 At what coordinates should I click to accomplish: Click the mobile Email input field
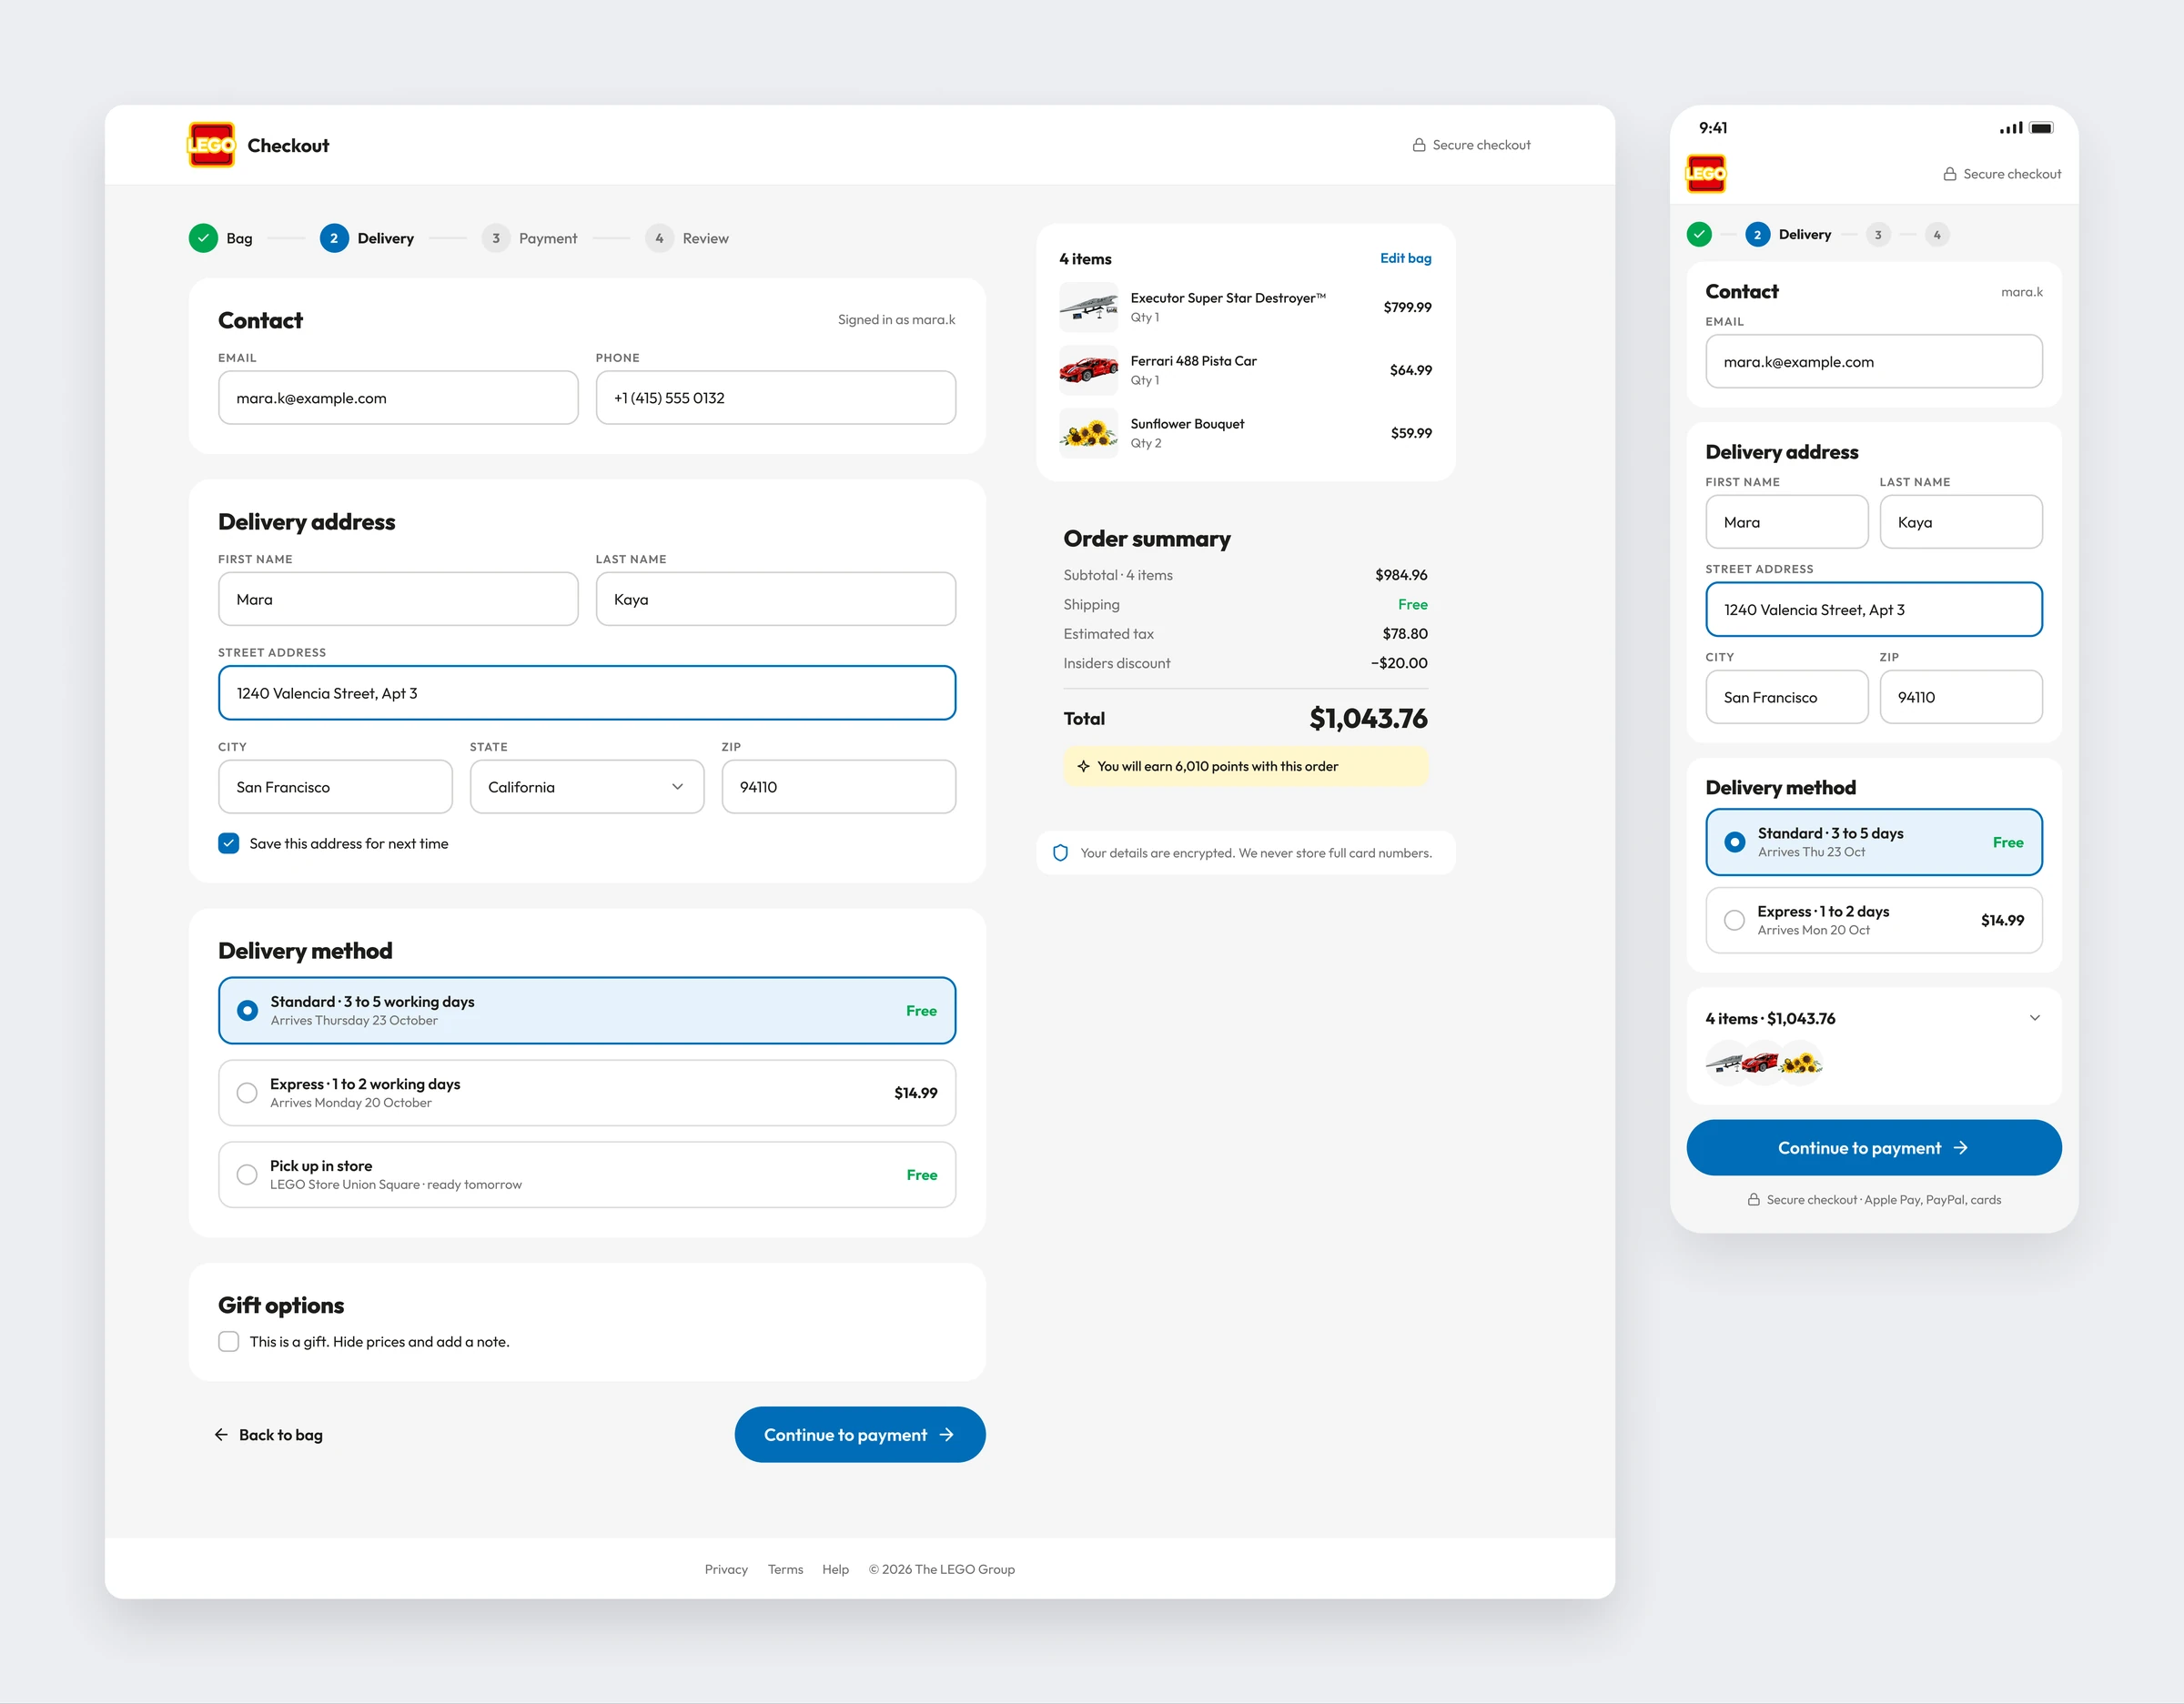1874,362
